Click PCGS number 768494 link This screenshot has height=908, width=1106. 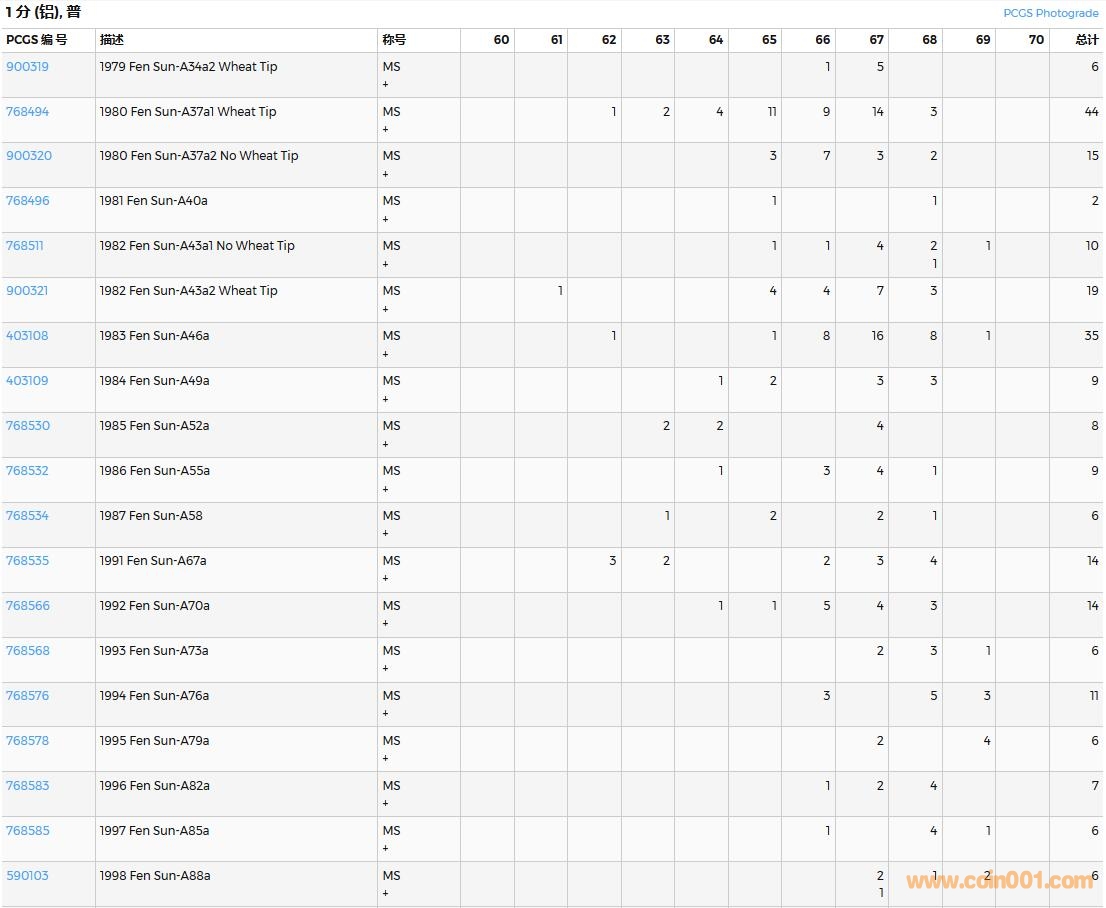coord(27,112)
